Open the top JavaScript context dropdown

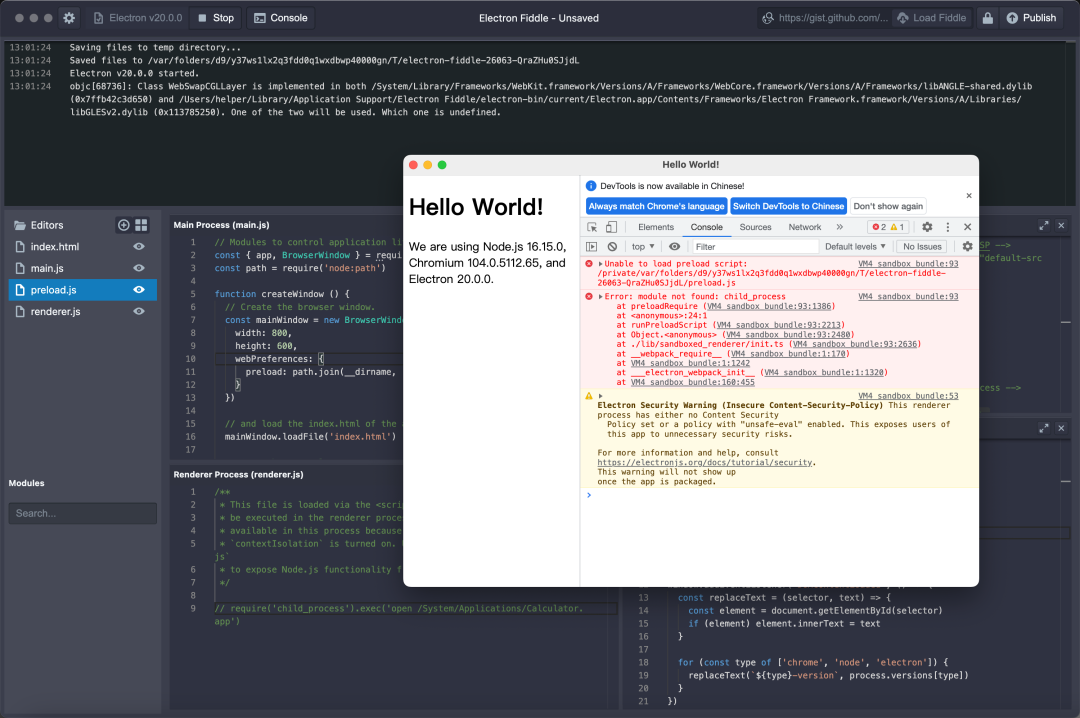coord(643,246)
